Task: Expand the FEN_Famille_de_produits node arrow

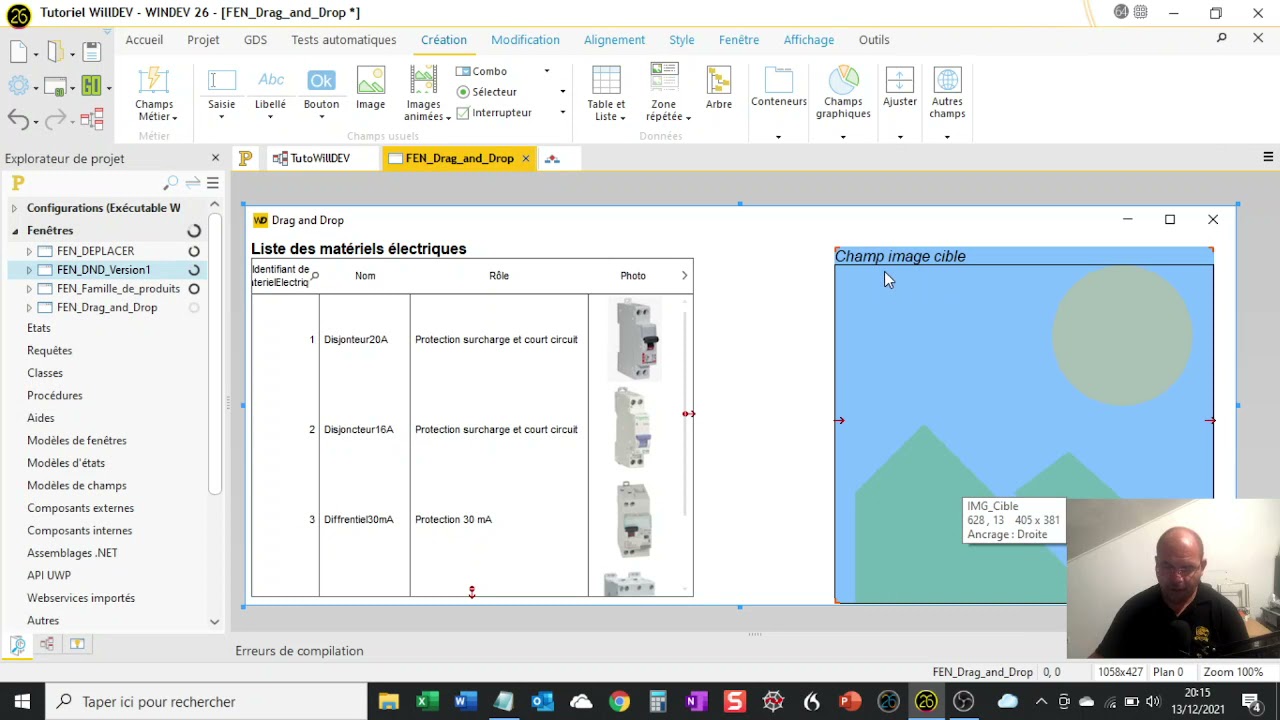Action: coord(29,289)
